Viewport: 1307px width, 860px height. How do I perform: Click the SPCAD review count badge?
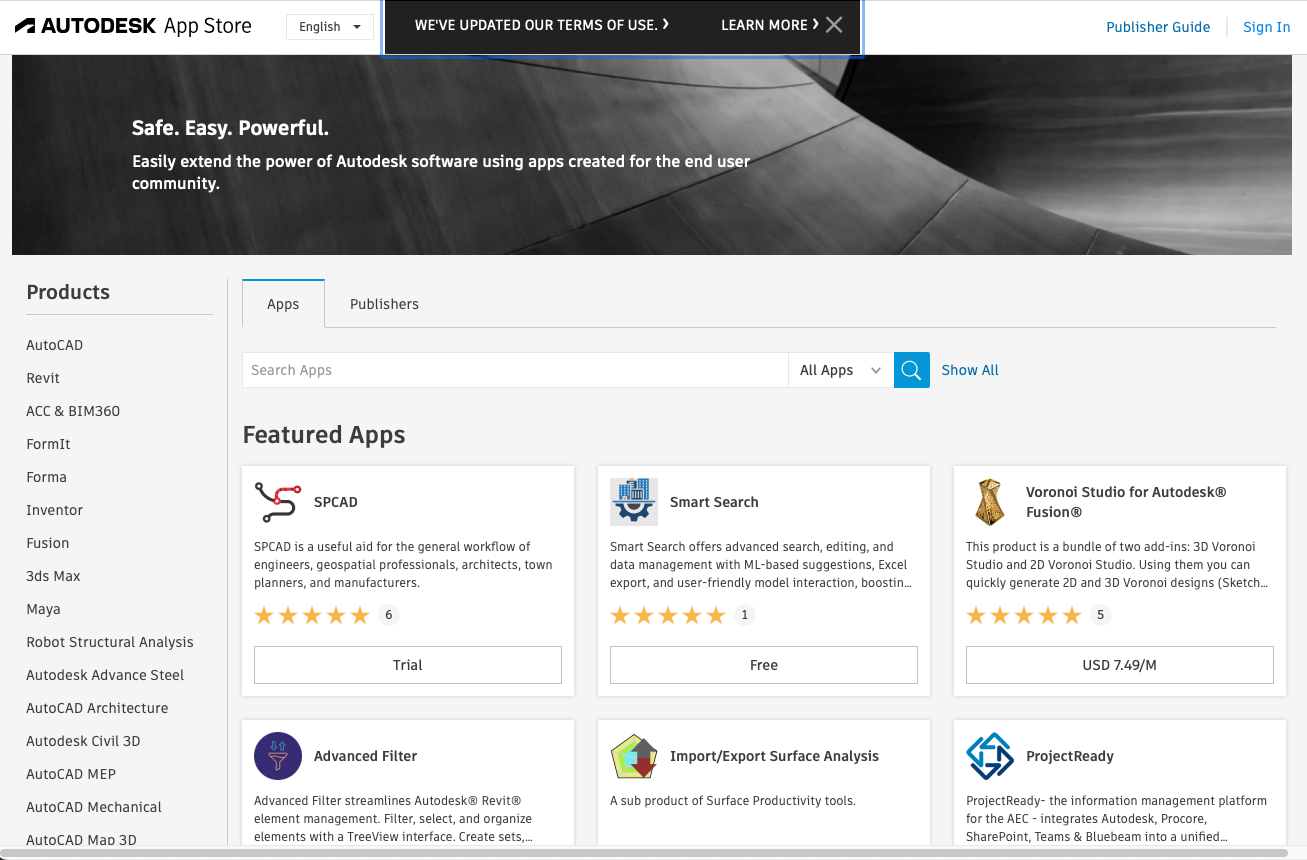[x=389, y=615]
